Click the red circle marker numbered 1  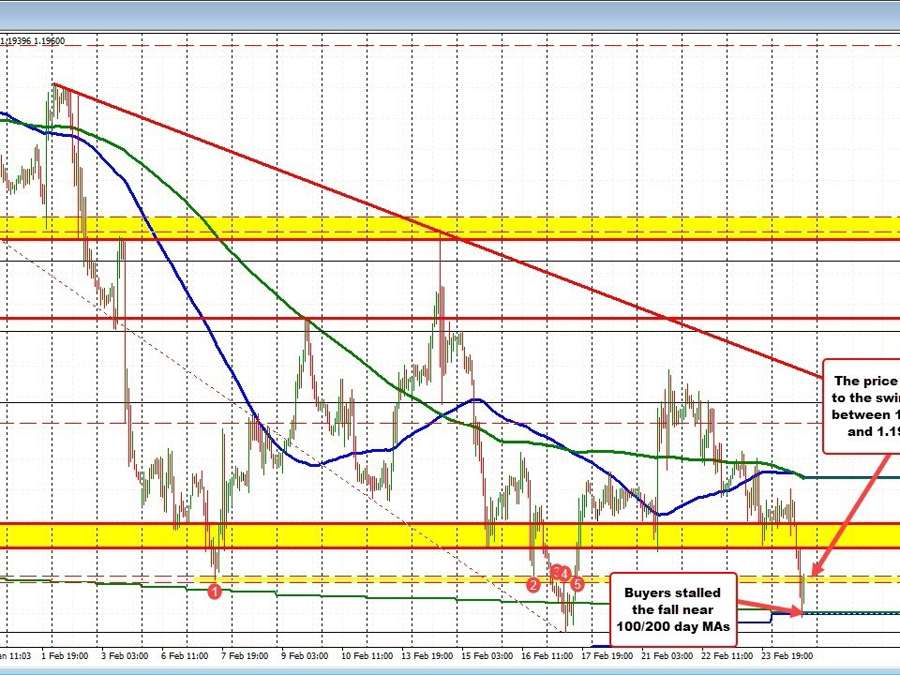tap(214, 591)
